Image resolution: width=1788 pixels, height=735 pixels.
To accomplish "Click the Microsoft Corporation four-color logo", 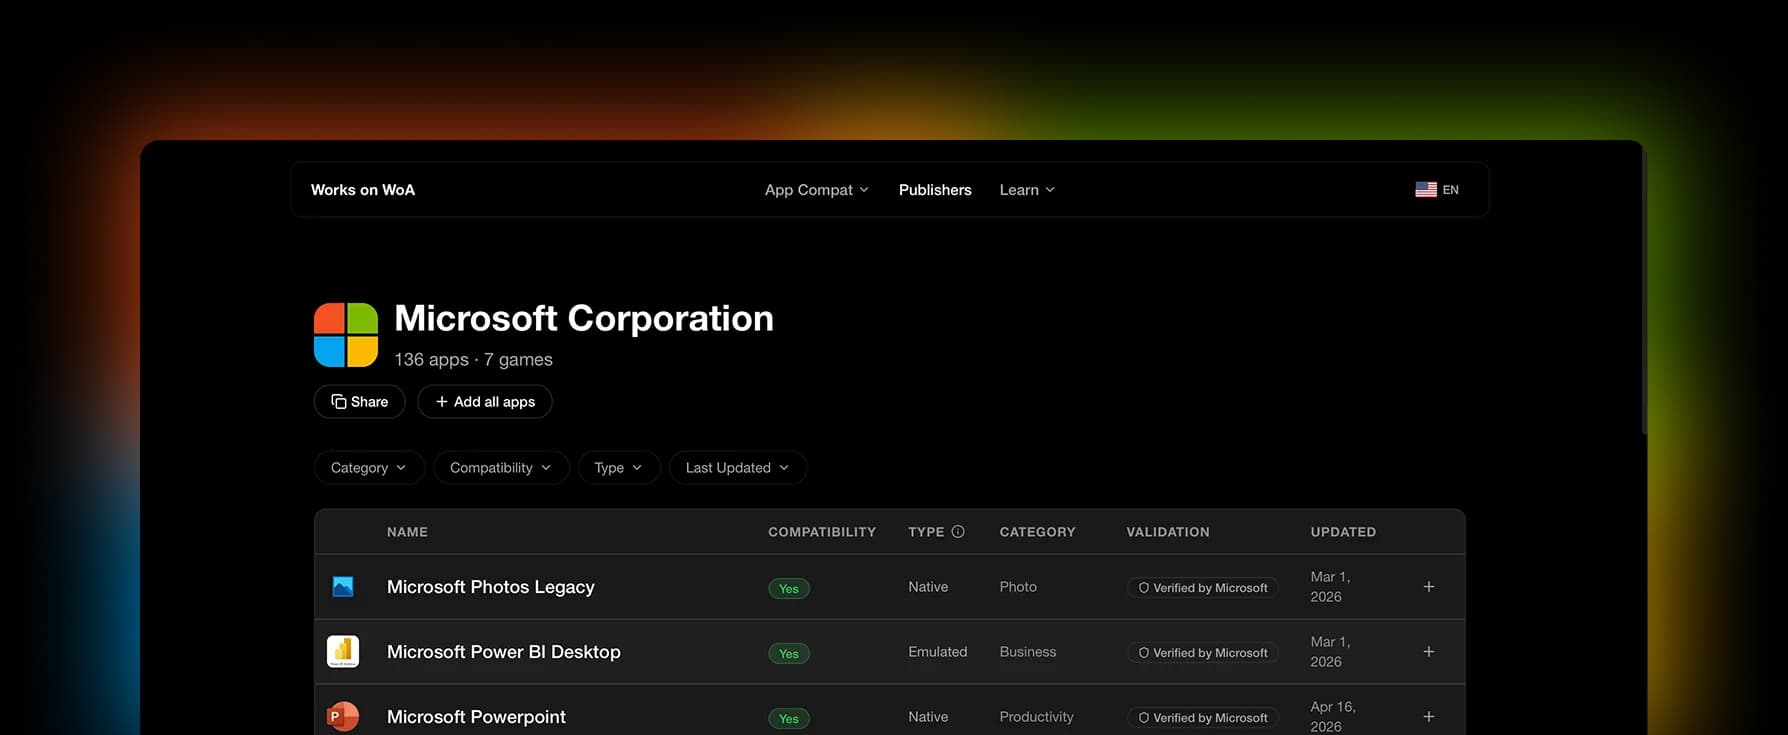I will [x=346, y=335].
